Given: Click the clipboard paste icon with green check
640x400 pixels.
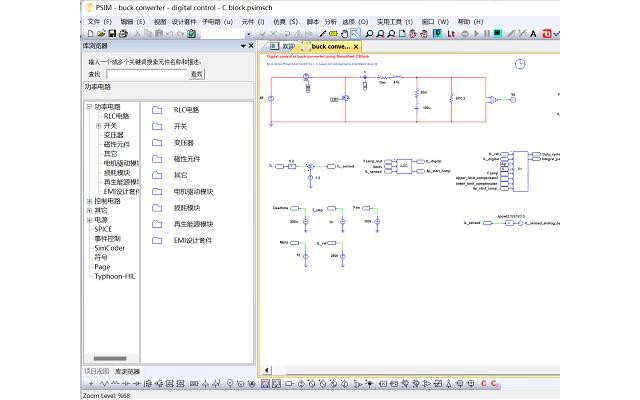Looking at the screenshot, I should point(191,34).
